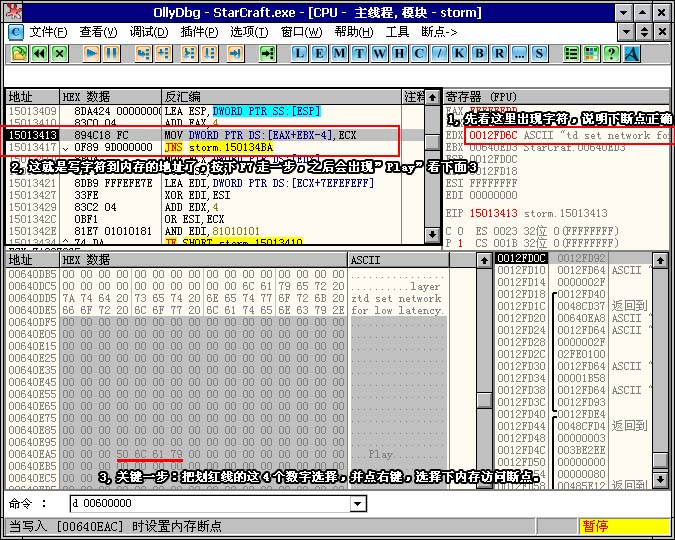Open Executable modules with E button

[319, 54]
